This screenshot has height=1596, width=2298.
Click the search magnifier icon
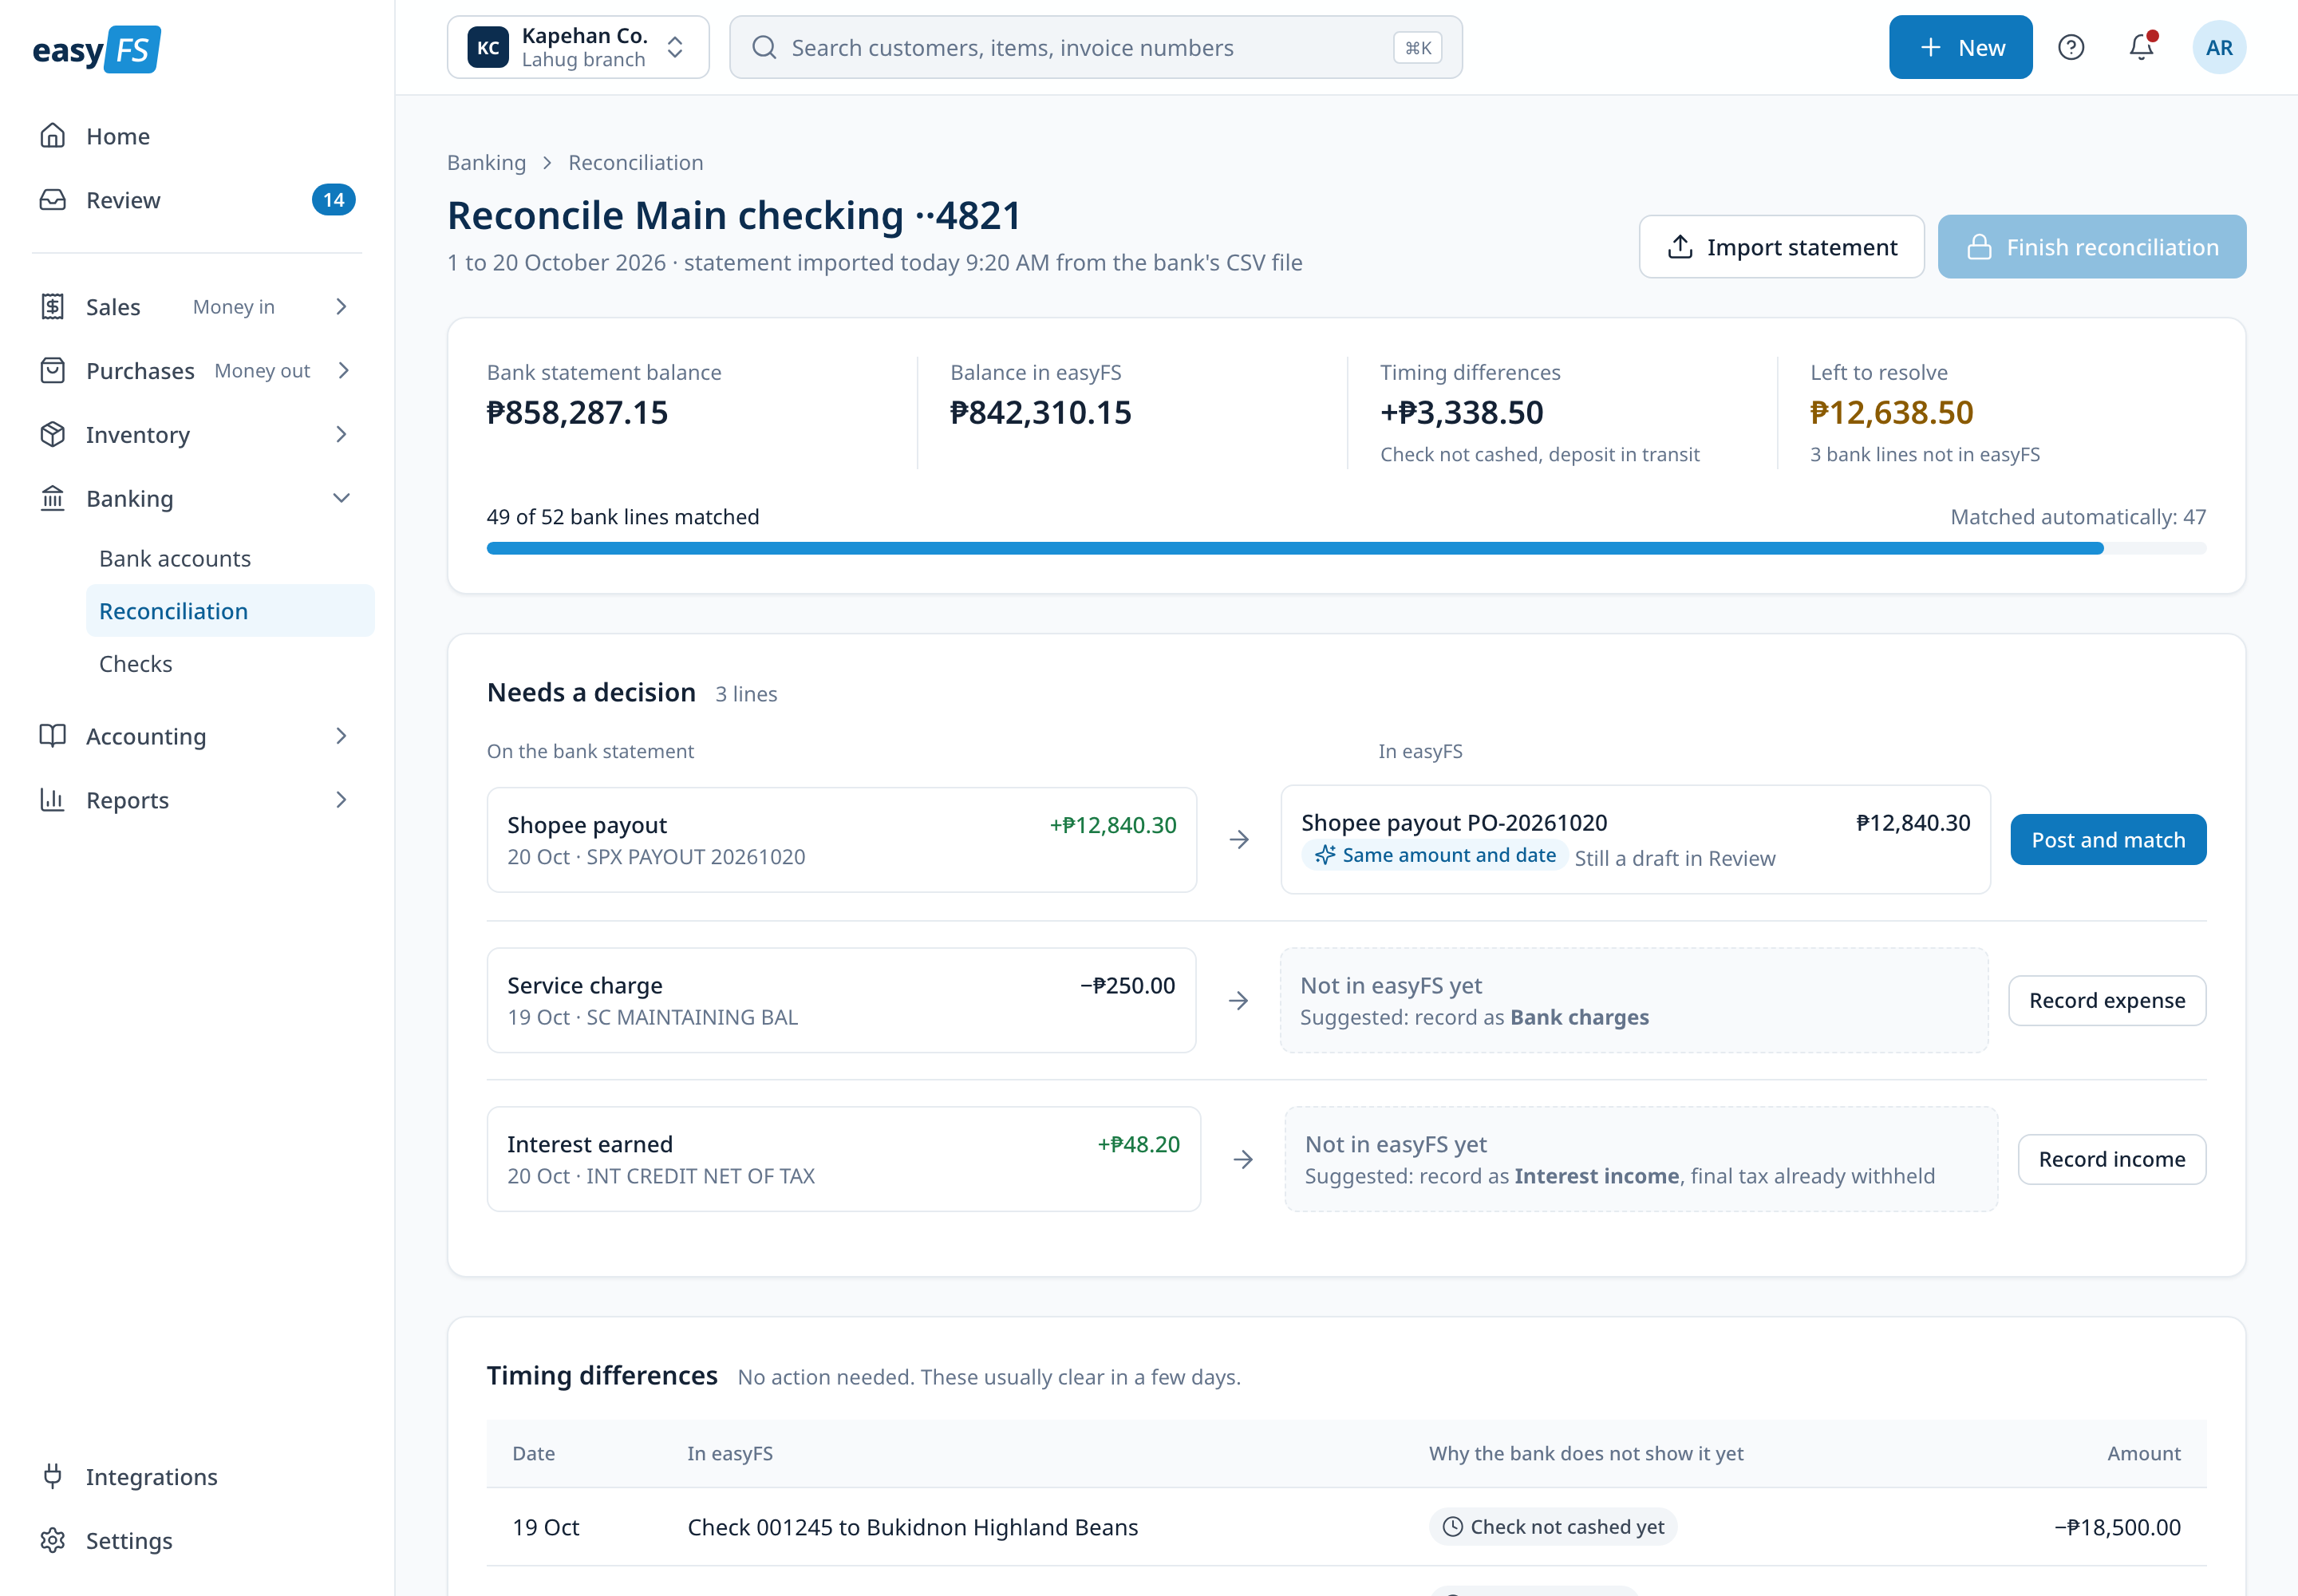coord(764,47)
